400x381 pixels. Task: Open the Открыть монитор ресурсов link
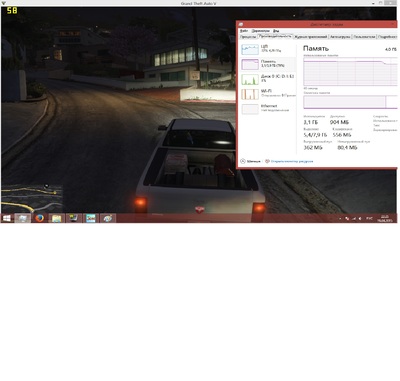[x=292, y=161]
